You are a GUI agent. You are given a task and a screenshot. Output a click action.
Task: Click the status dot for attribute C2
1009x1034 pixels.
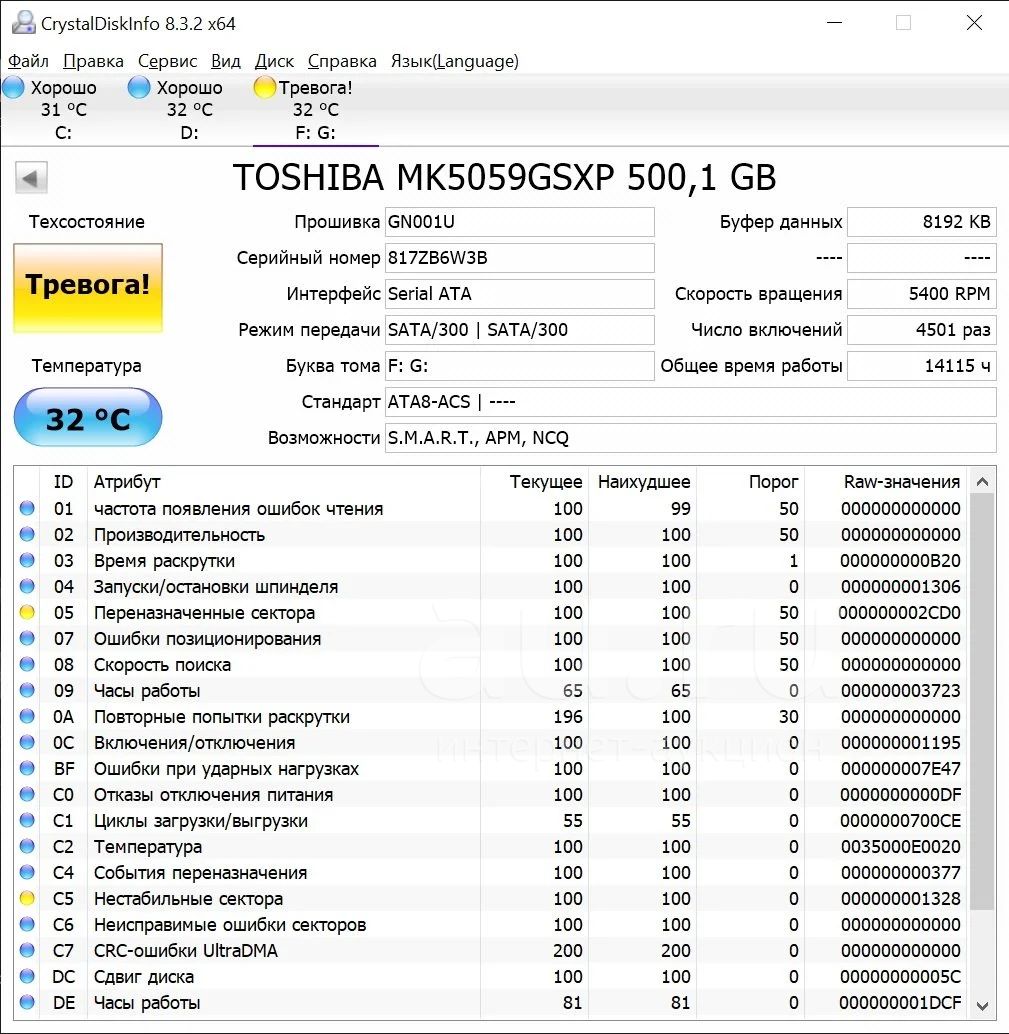27,846
